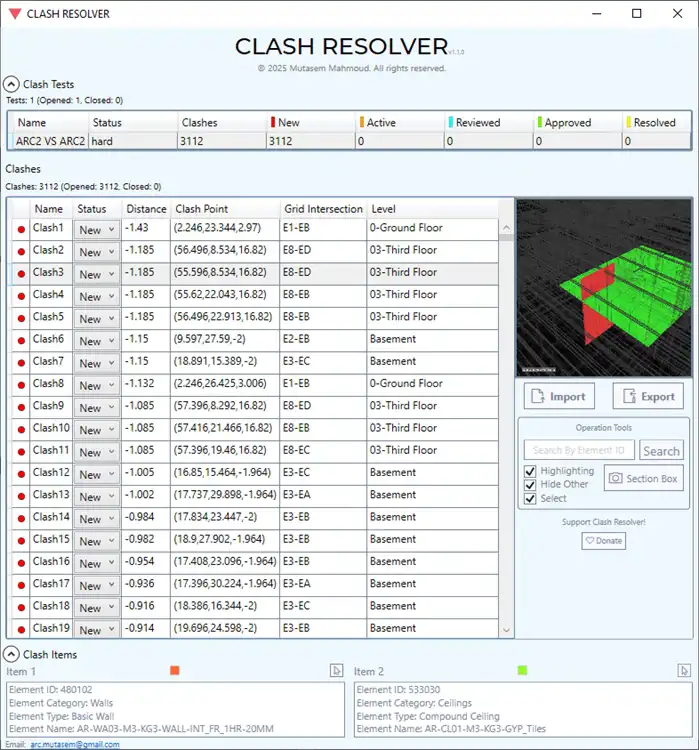This screenshot has height=750, width=699.
Task: Select Element ID: 480102 text
Action: click(x=51, y=689)
